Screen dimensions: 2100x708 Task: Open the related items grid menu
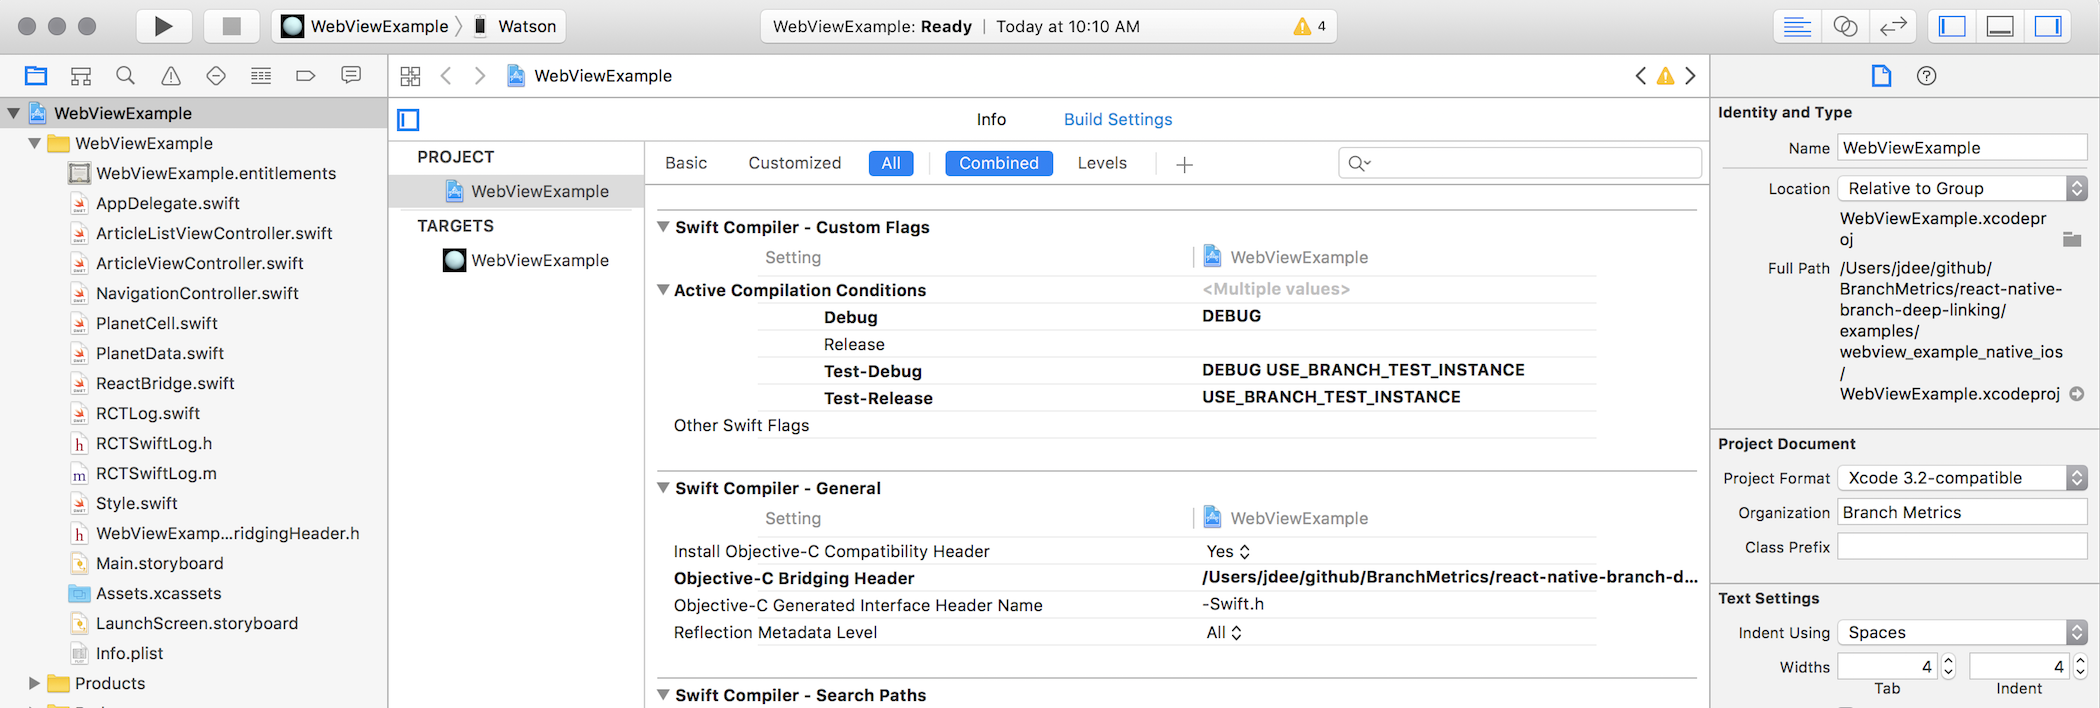point(410,76)
